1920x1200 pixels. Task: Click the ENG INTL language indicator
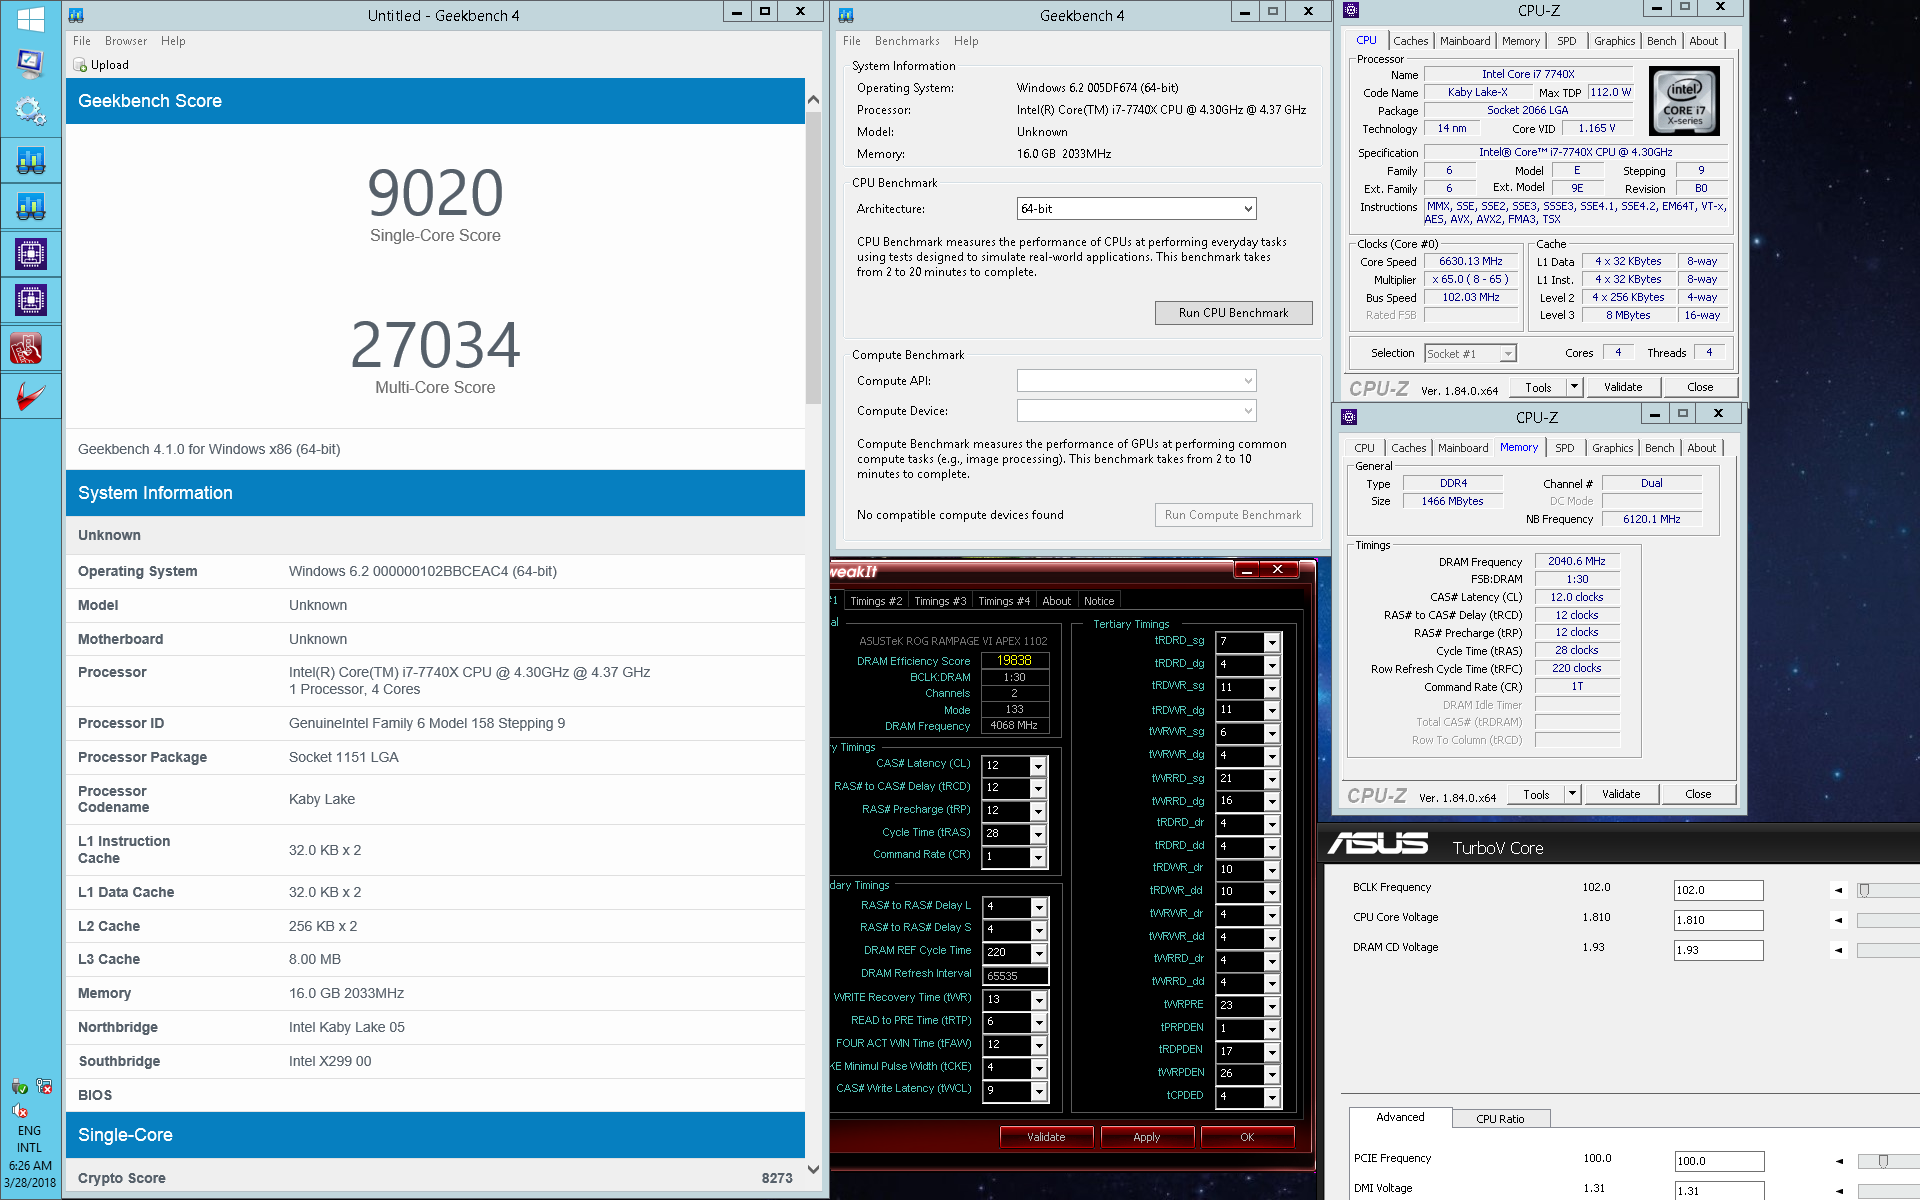29,1139
